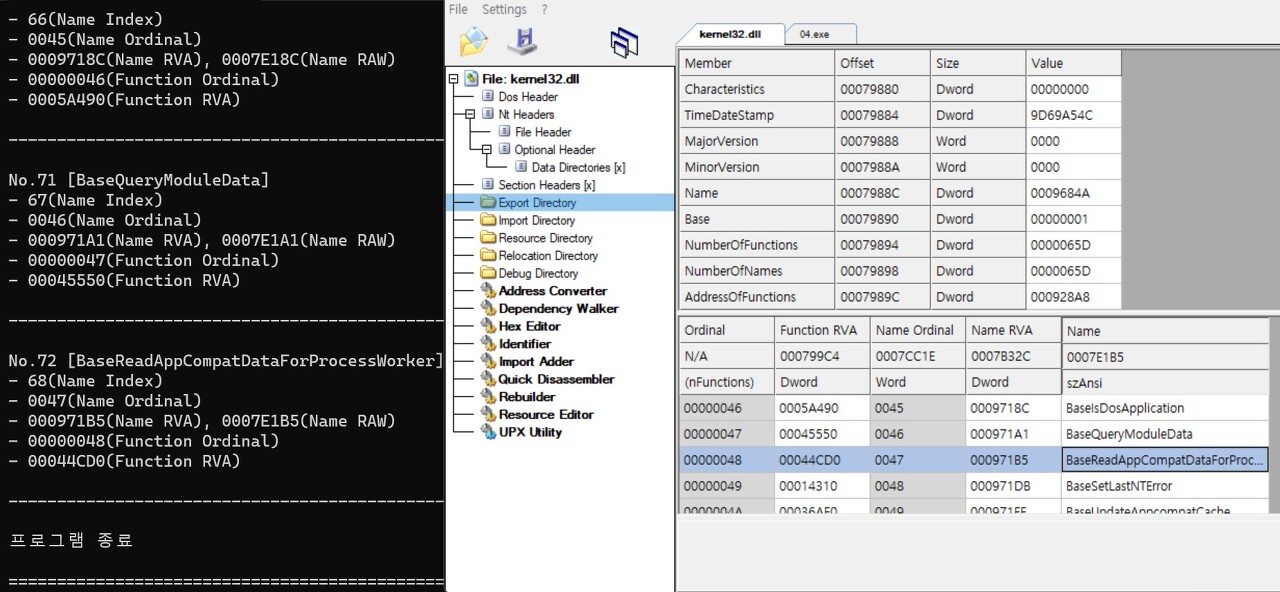1280x592 pixels.
Task: Launch the Address Converter tool icon
Action: tap(488, 290)
